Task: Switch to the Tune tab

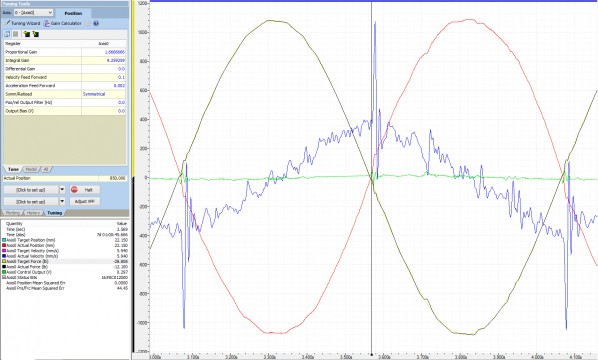Action: (x=13, y=169)
